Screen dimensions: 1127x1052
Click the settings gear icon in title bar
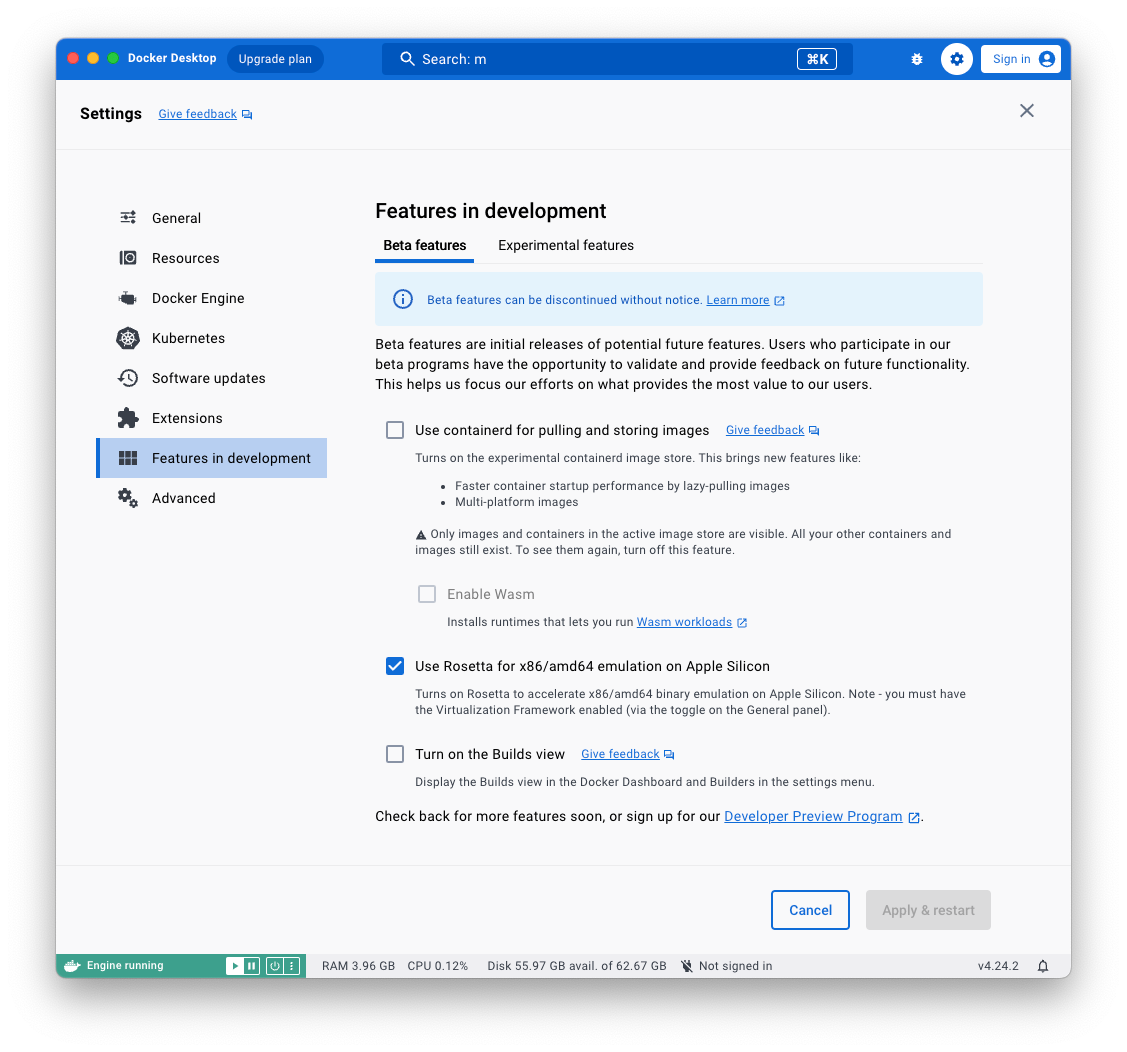[957, 59]
